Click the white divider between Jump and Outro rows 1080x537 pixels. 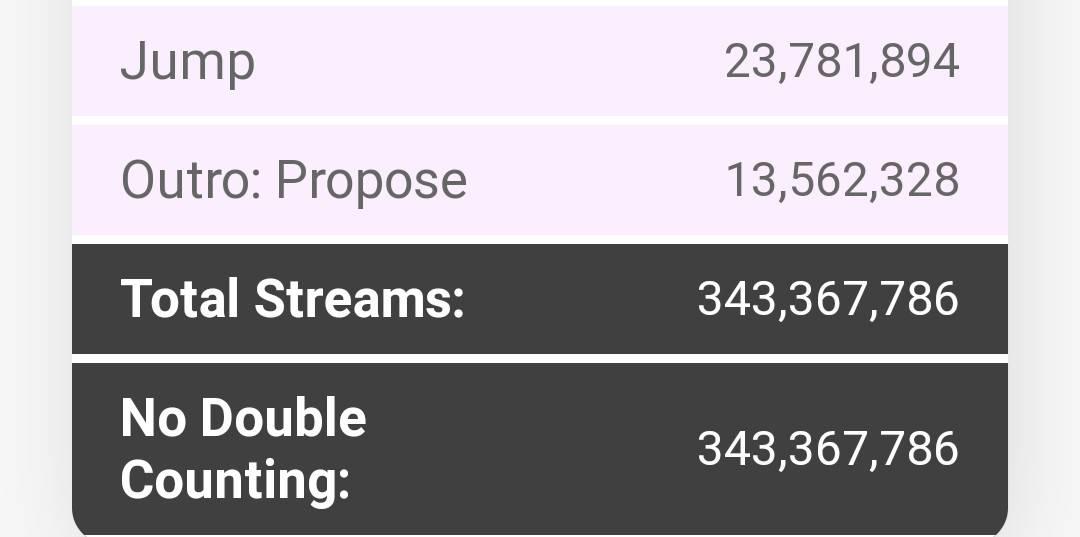pyautogui.click(x=540, y=120)
